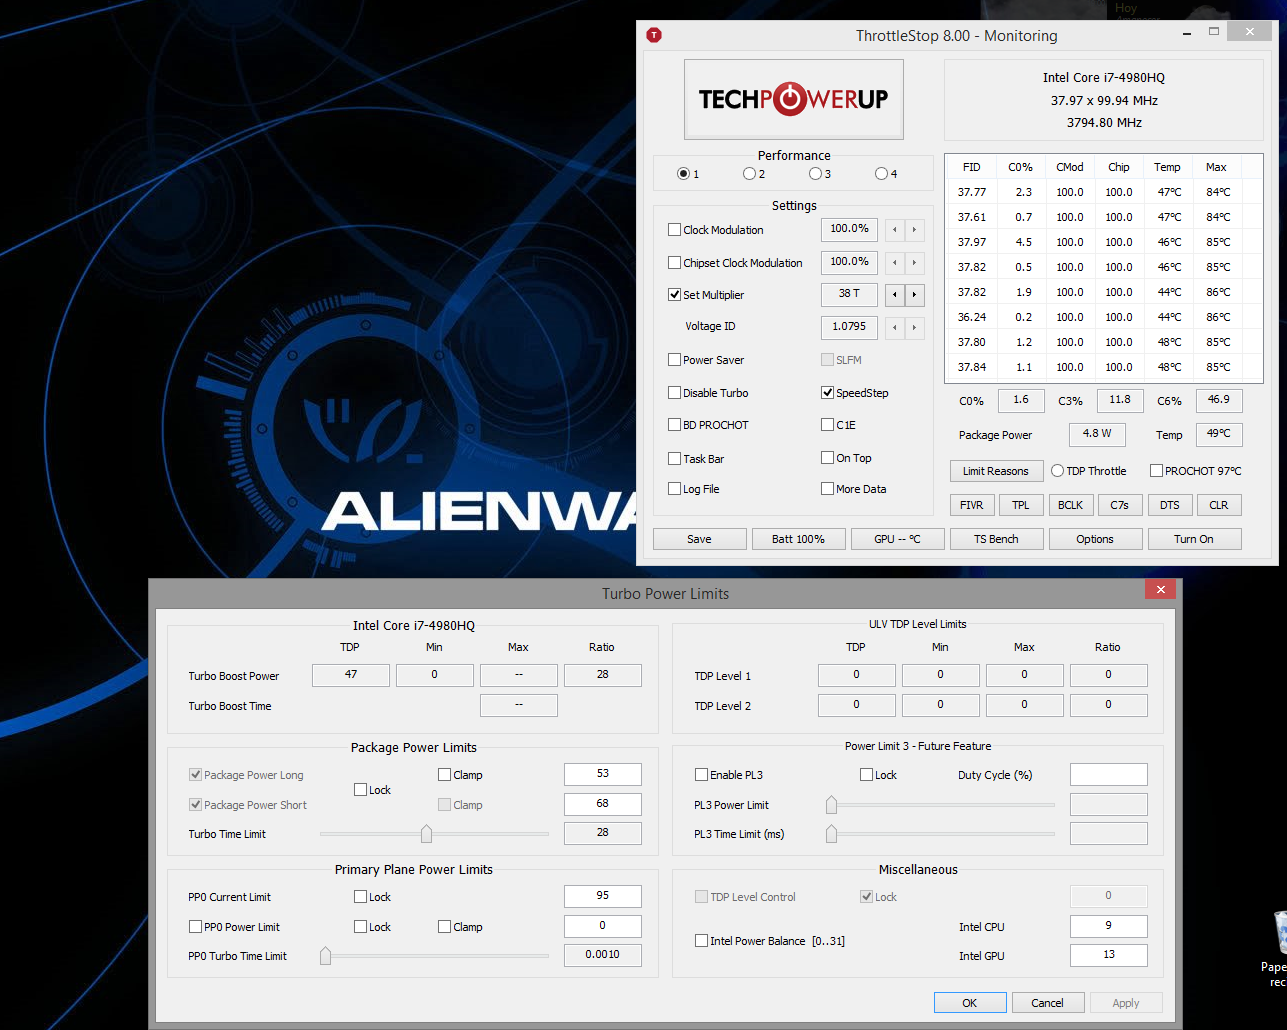Click the CLR button to clear values
The width and height of the screenshot is (1287, 1030).
coord(1219,505)
